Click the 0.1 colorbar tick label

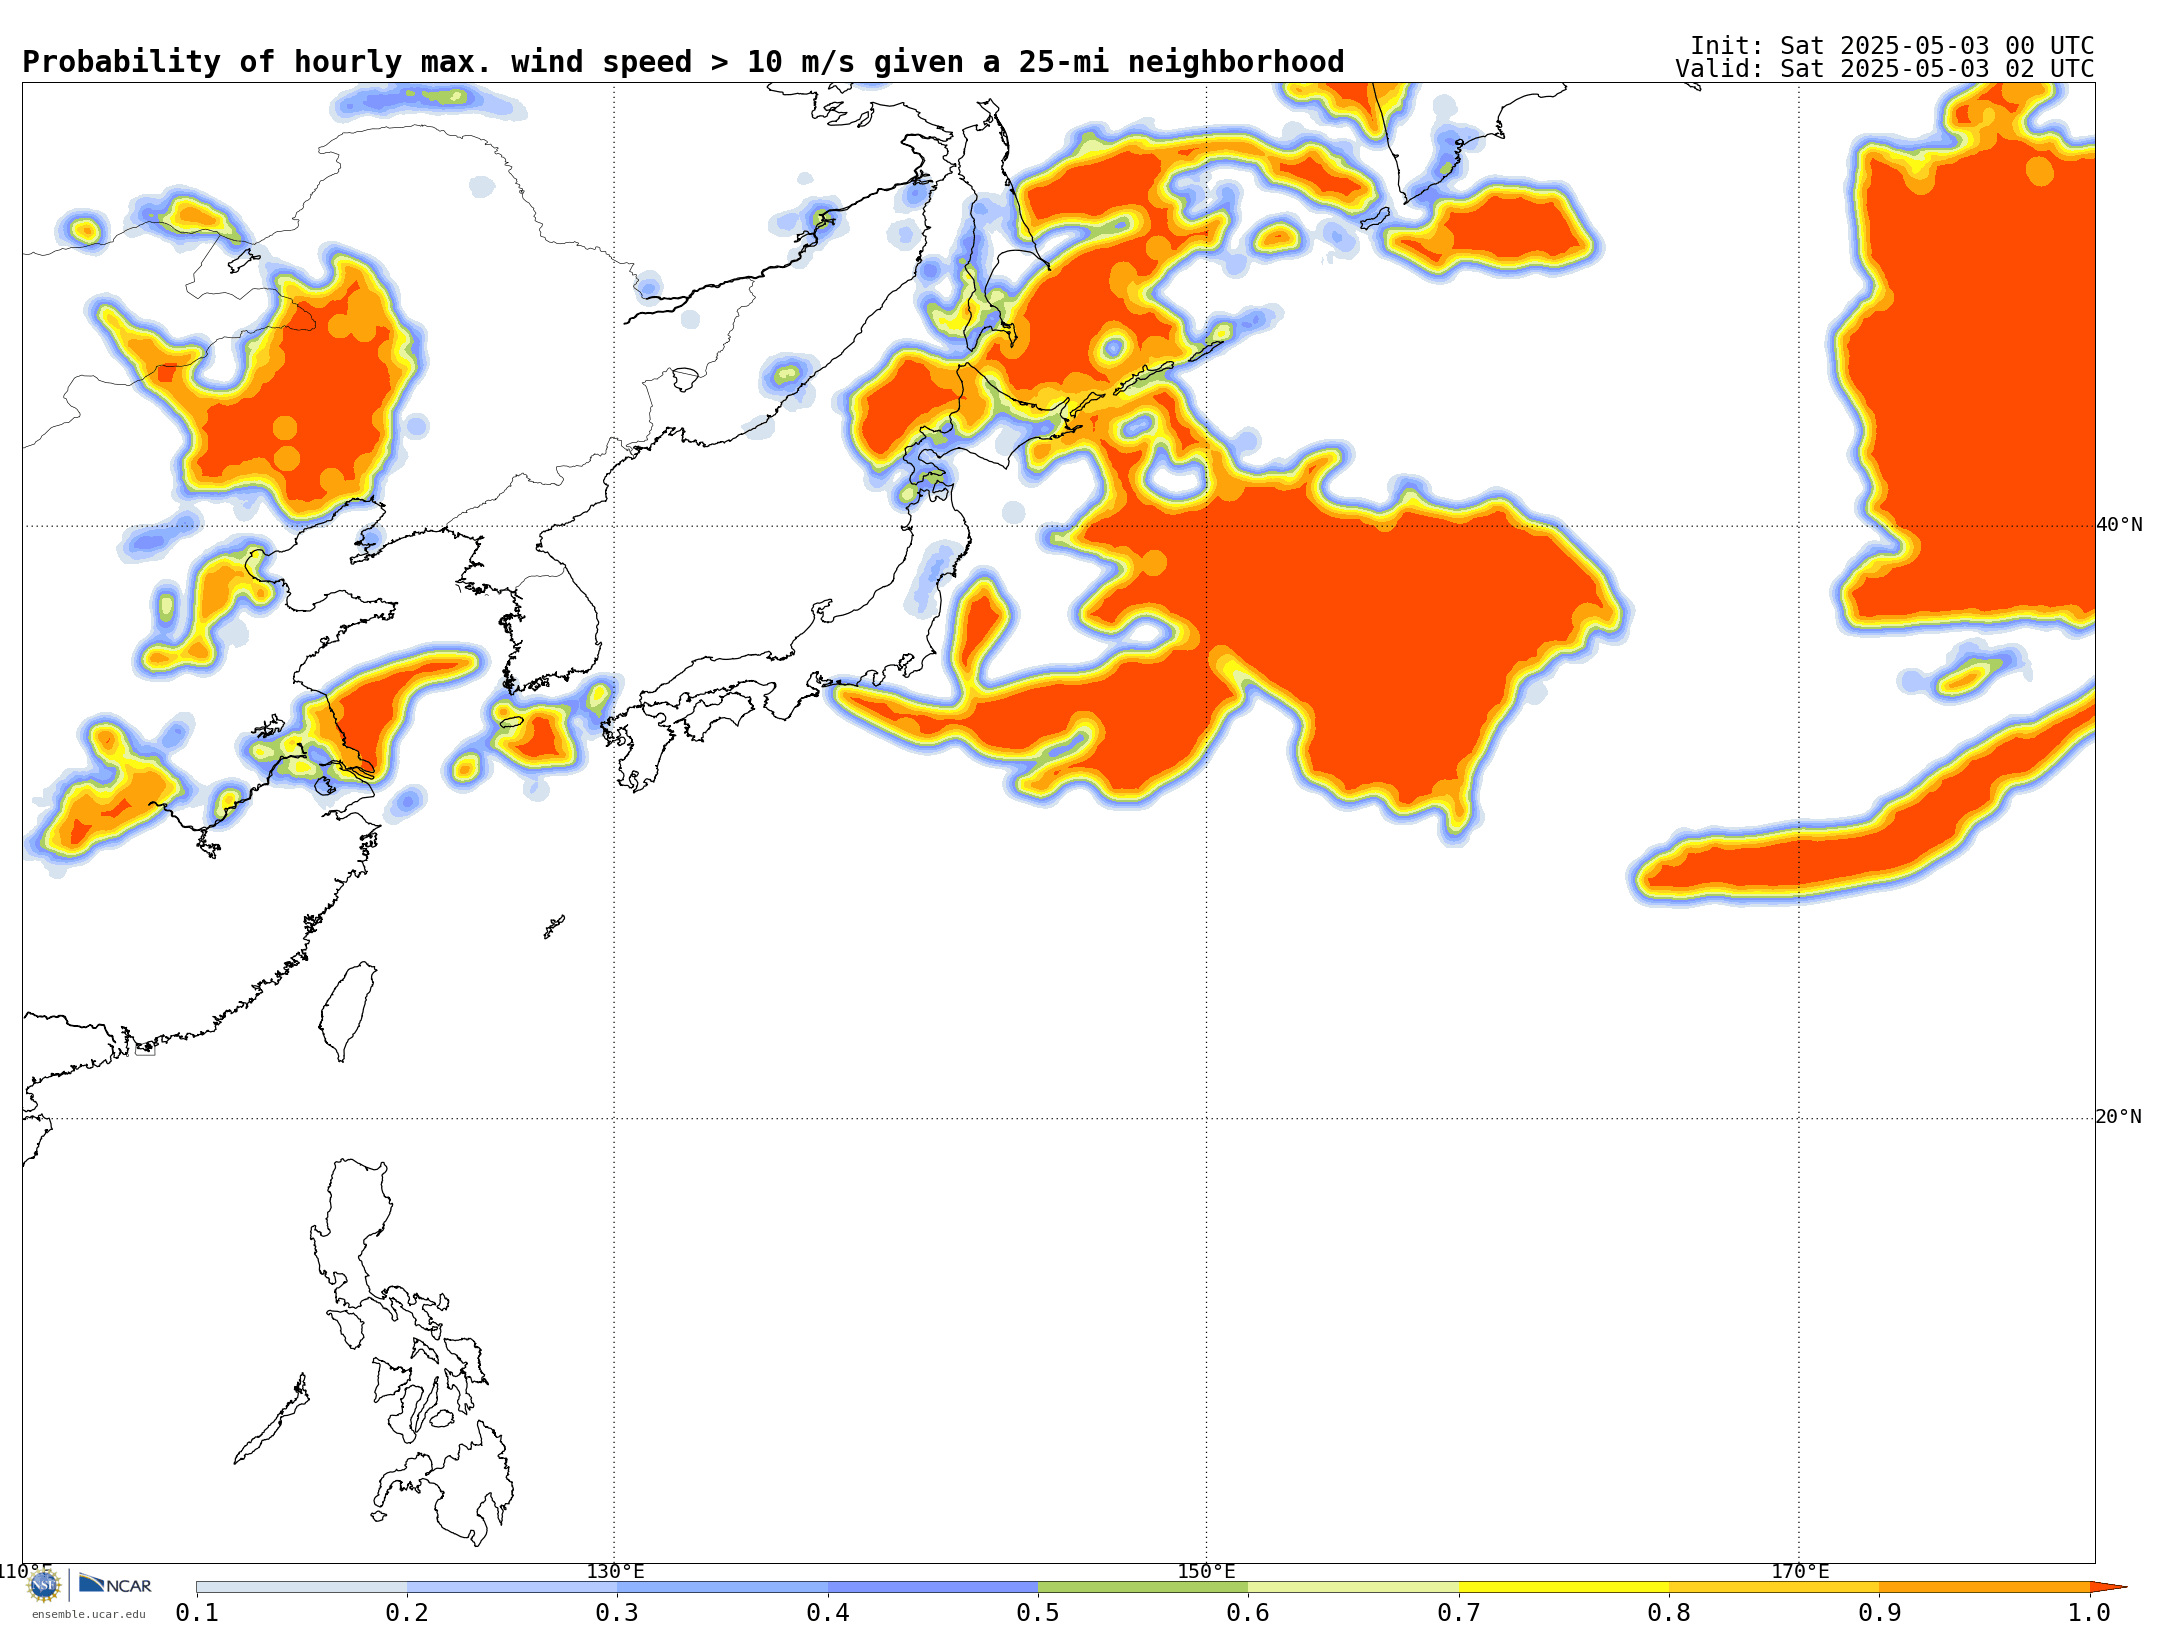click(x=197, y=1612)
